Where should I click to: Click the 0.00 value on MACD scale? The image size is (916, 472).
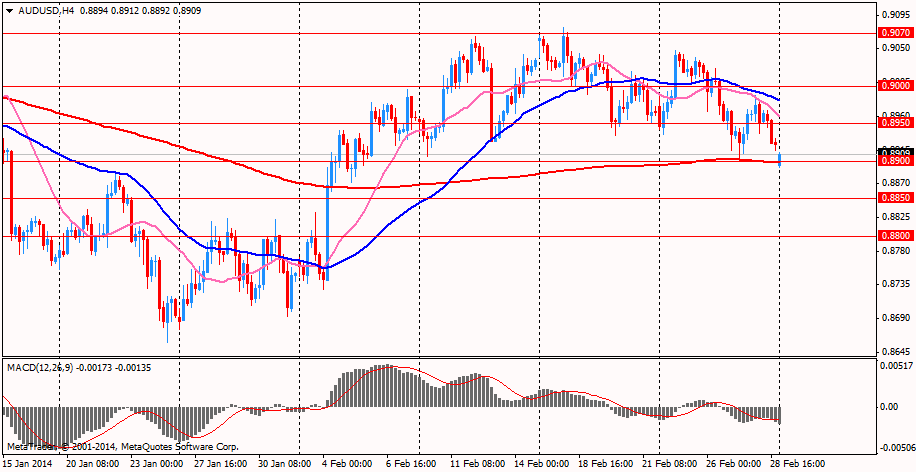tap(891, 407)
